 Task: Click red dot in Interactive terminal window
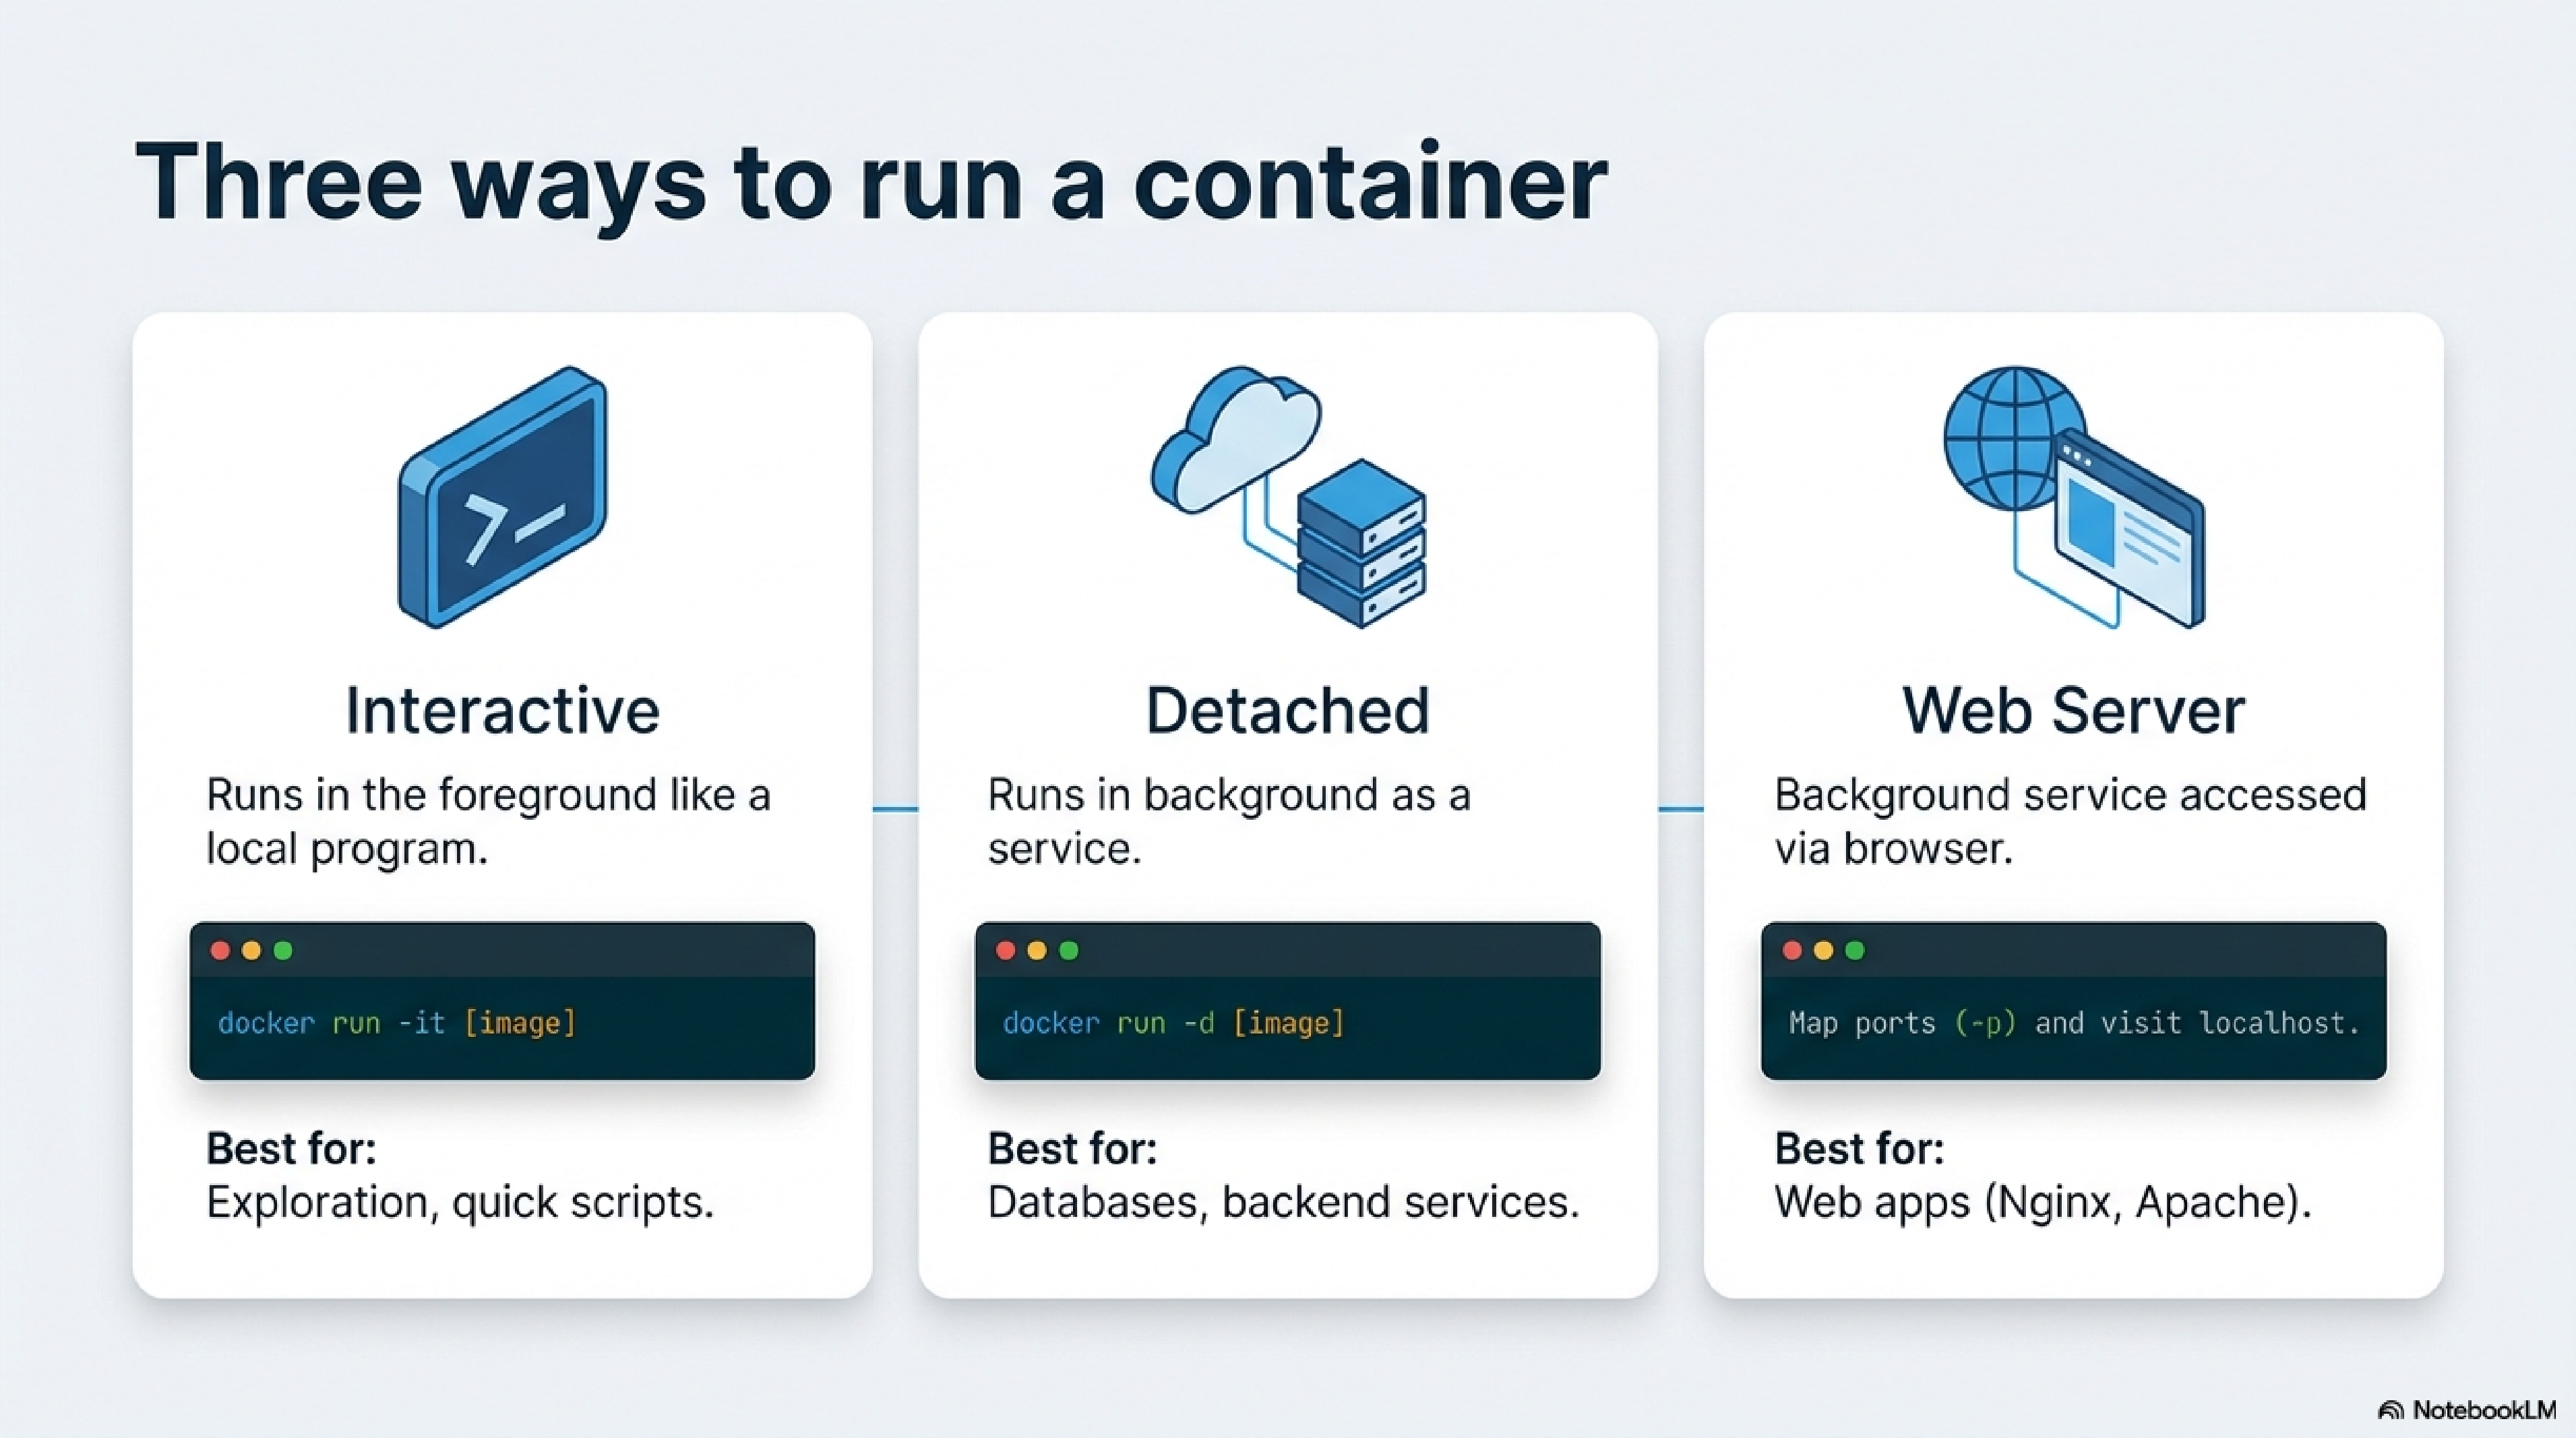click(x=220, y=951)
